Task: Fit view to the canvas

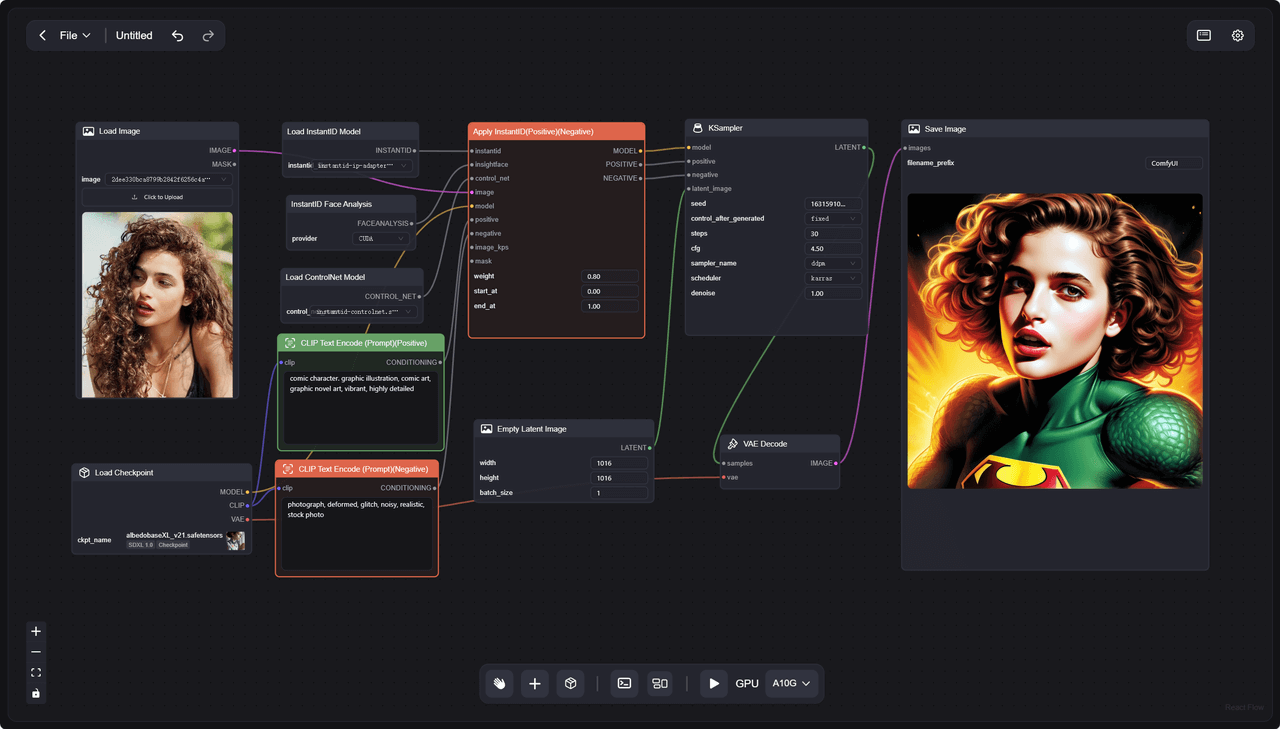Action: click(36, 673)
